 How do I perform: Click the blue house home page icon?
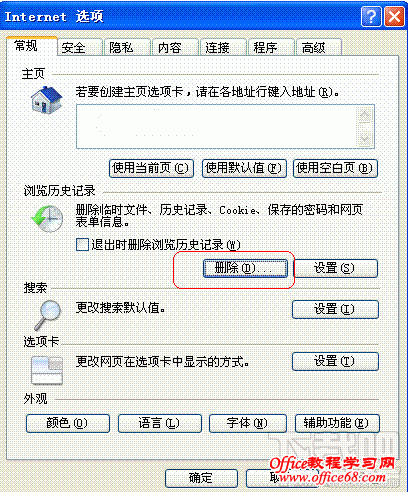point(46,100)
